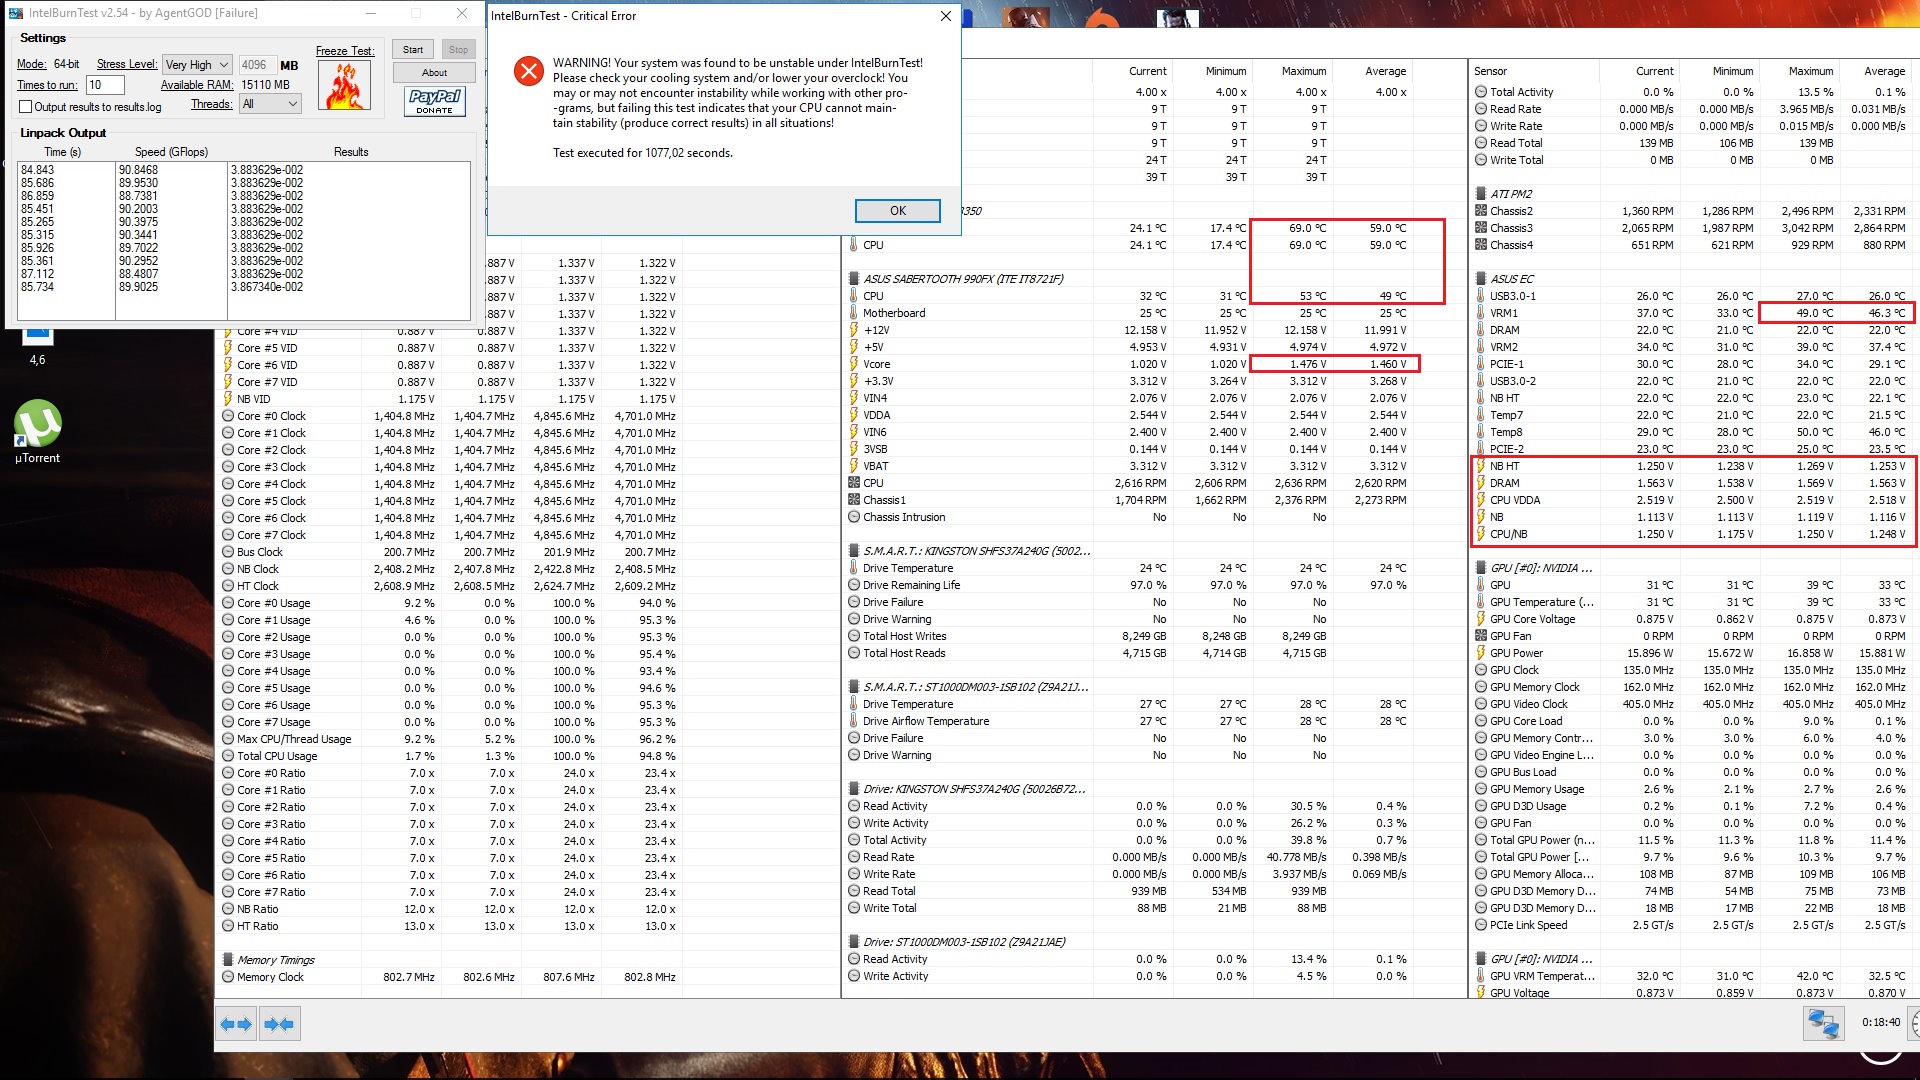Select the GPU Core Voltage row
This screenshot has height=1080, width=1920.
click(x=1692, y=619)
